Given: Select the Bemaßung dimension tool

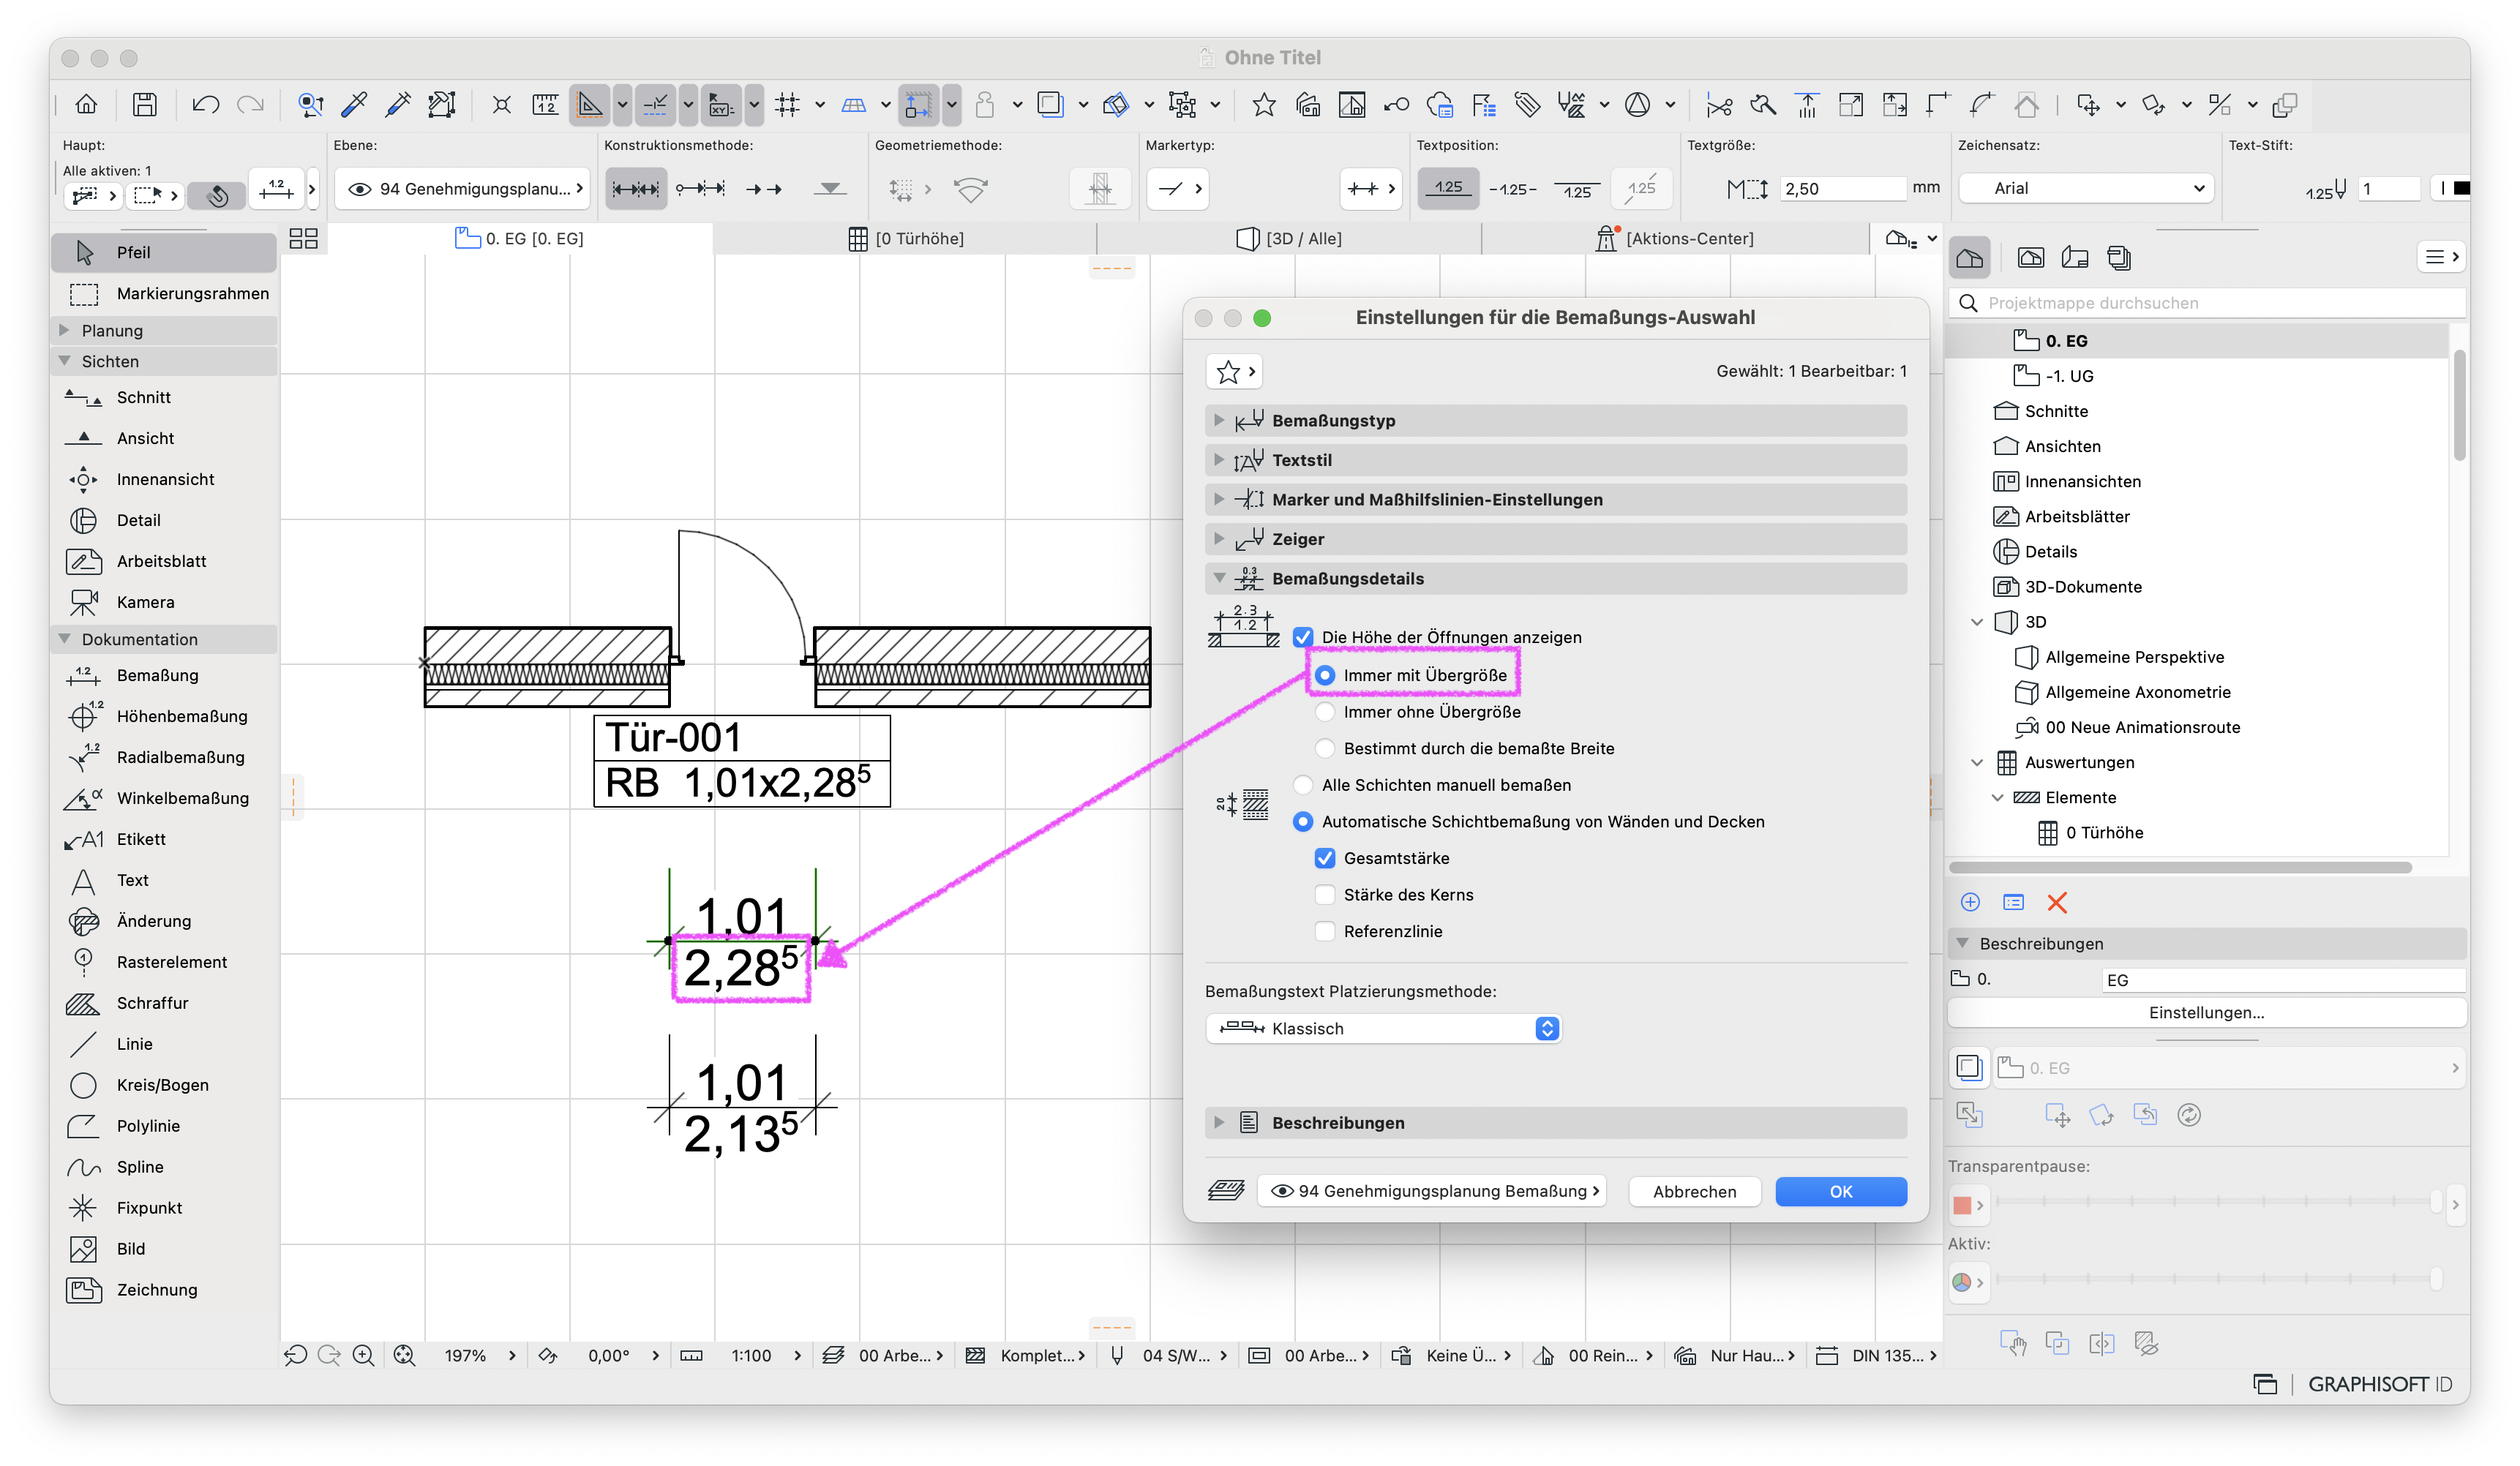Looking at the screenshot, I should click(x=163, y=675).
